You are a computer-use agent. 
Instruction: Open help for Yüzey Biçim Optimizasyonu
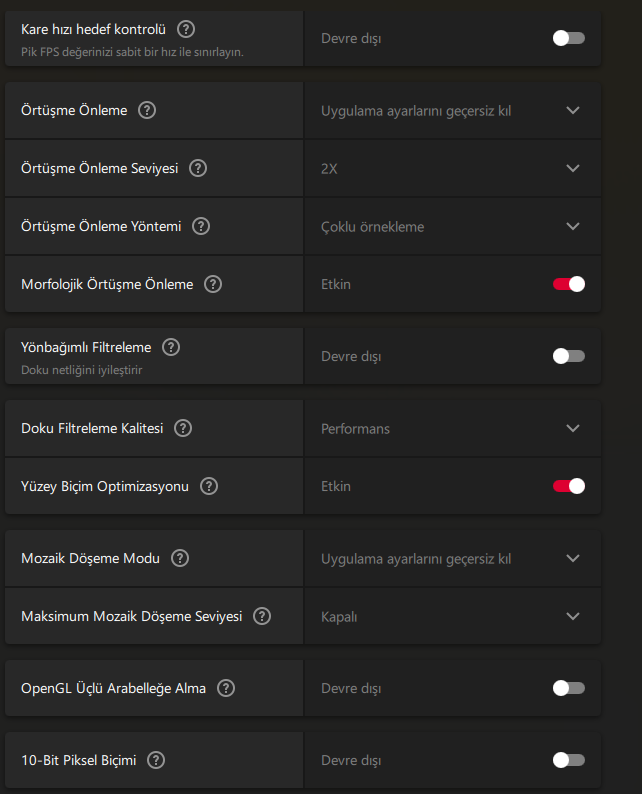(x=209, y=486)
